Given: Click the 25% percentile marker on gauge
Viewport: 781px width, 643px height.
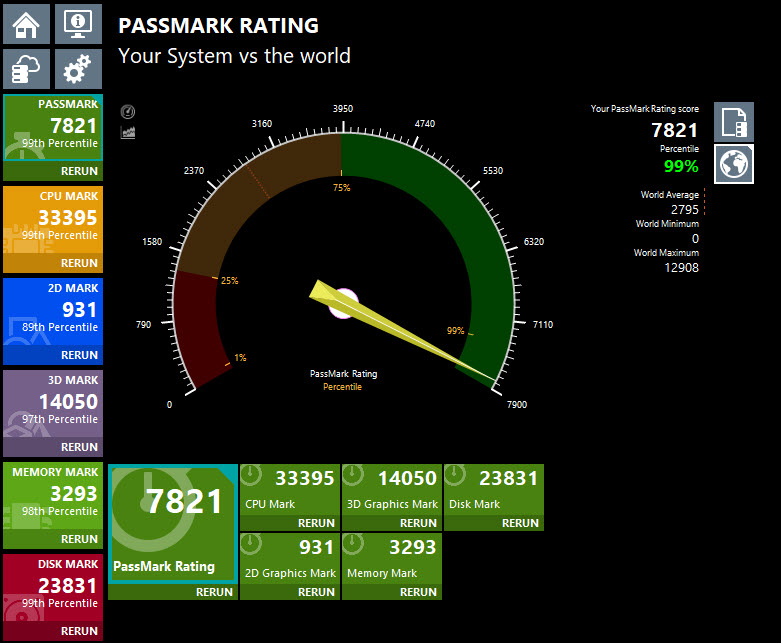Looking at the screenshot, I should tap(230, 280).
